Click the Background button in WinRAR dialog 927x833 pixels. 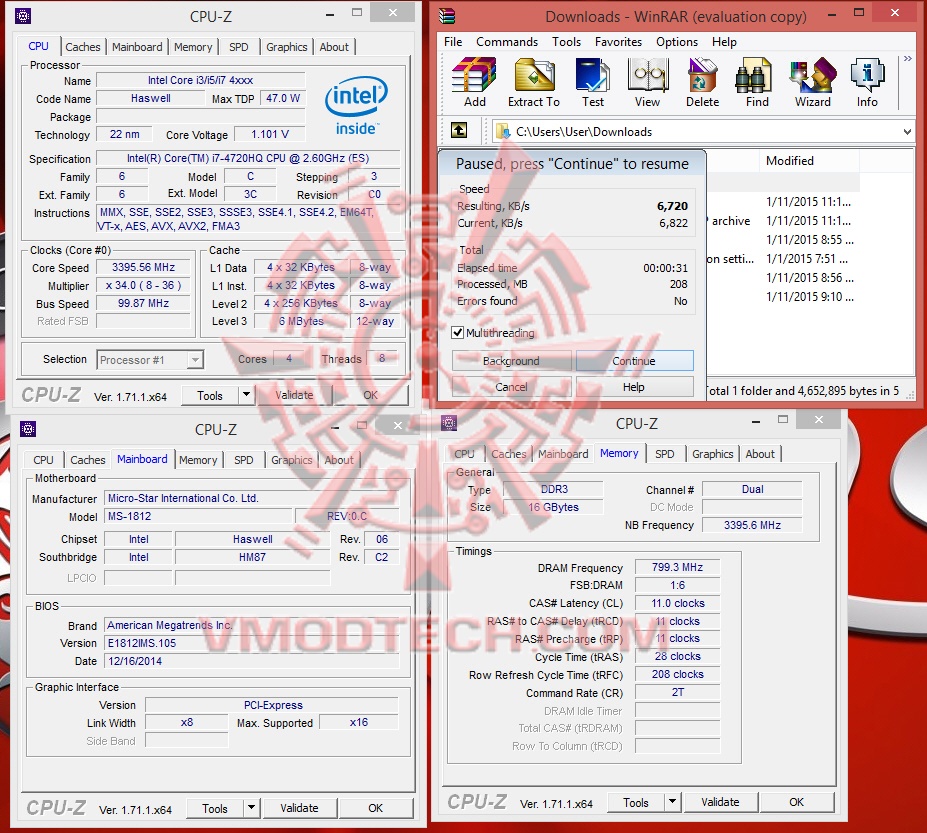pyautogui.click(x=511, y=361)
